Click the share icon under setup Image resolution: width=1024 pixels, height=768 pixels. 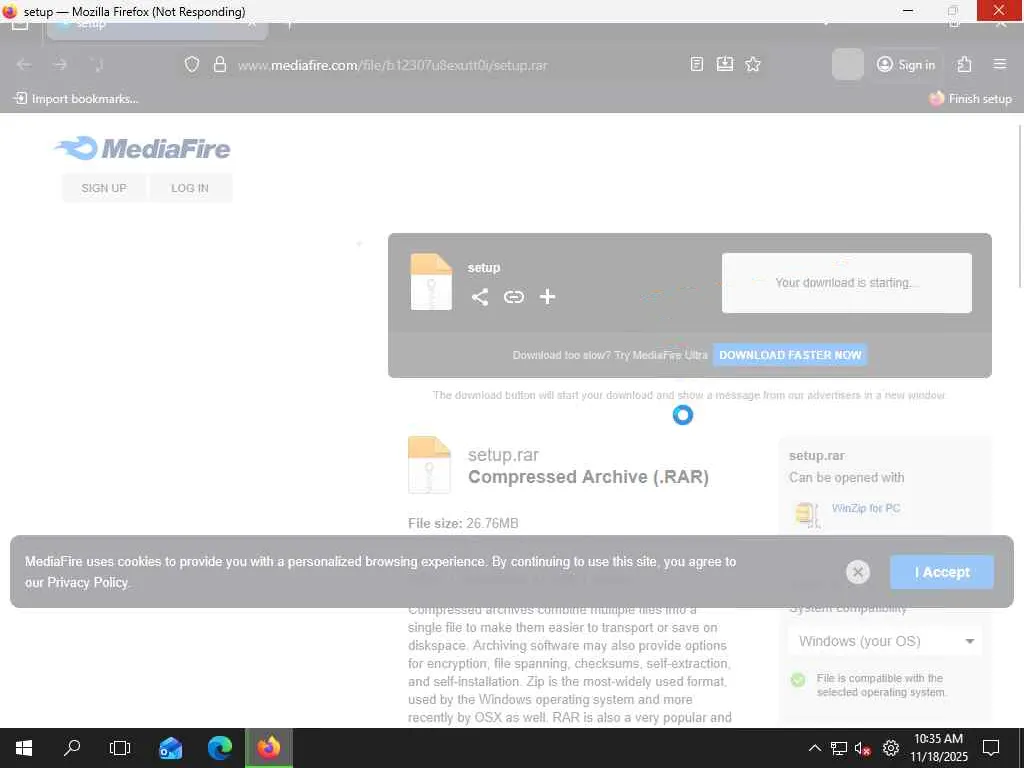tap(480, 297)
